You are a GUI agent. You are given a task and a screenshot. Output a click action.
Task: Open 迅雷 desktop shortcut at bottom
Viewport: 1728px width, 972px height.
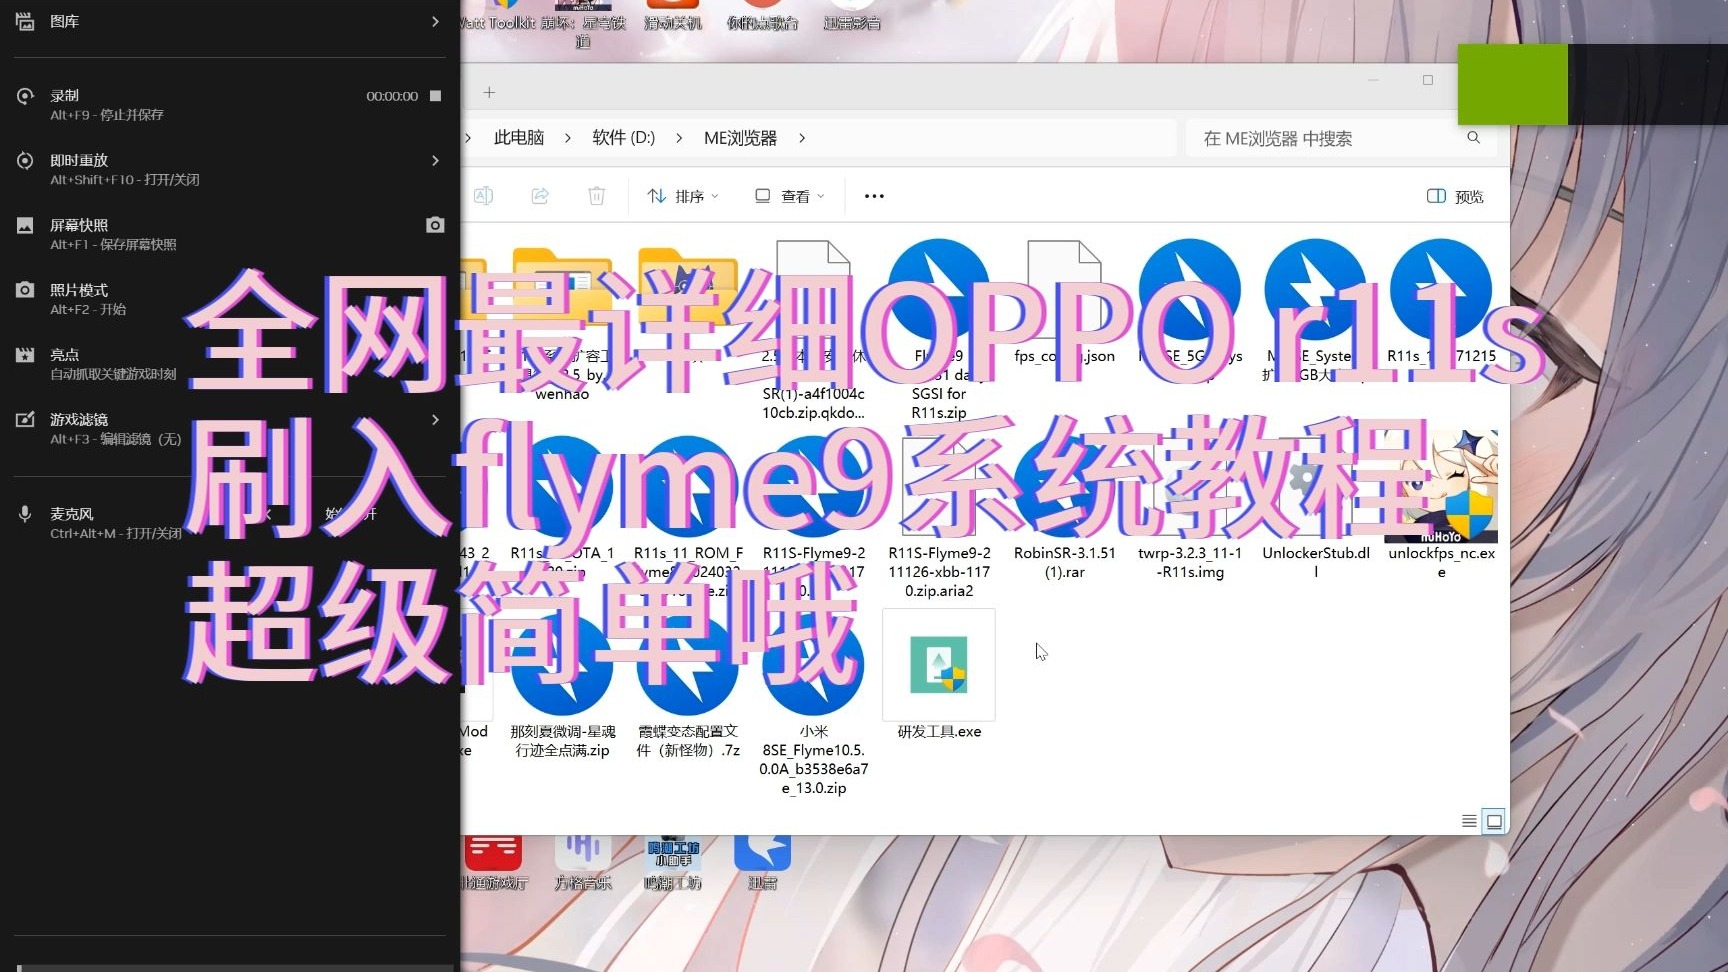[x=762, y=861]
